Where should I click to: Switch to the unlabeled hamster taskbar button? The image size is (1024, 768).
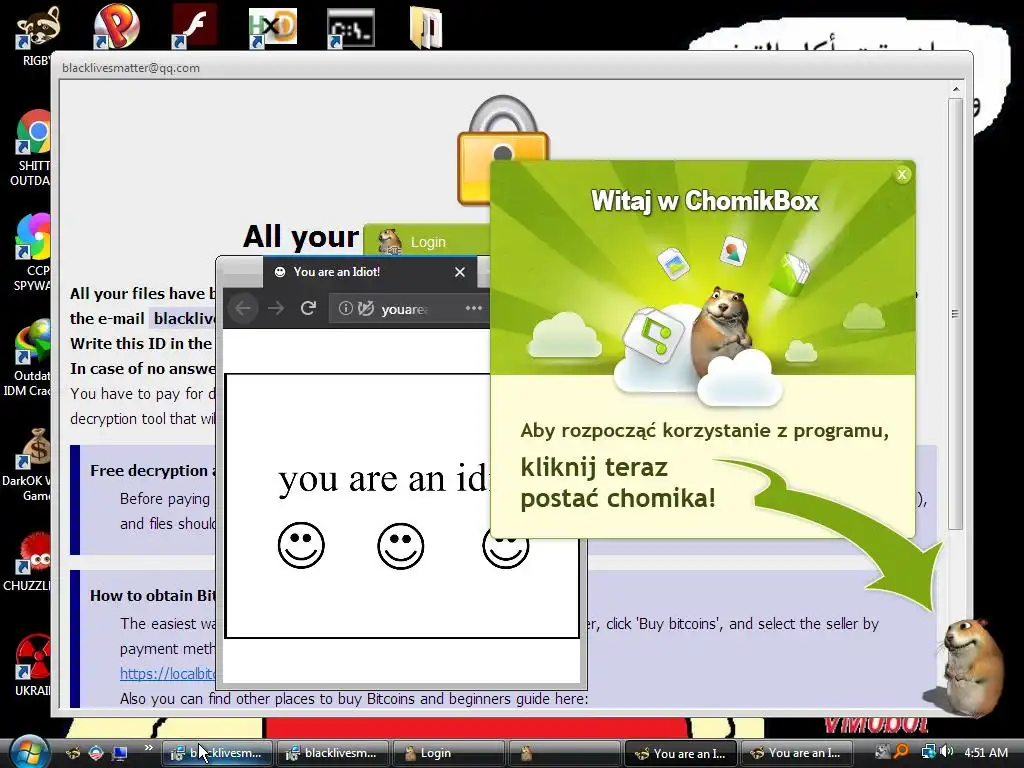click(564, 753)
